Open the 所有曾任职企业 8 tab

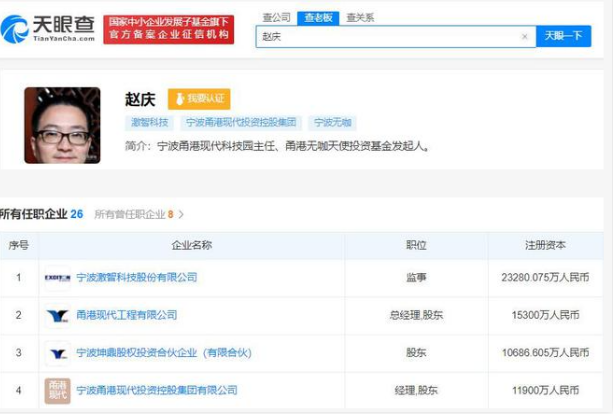pyautogui.click(x=134, y=214)
